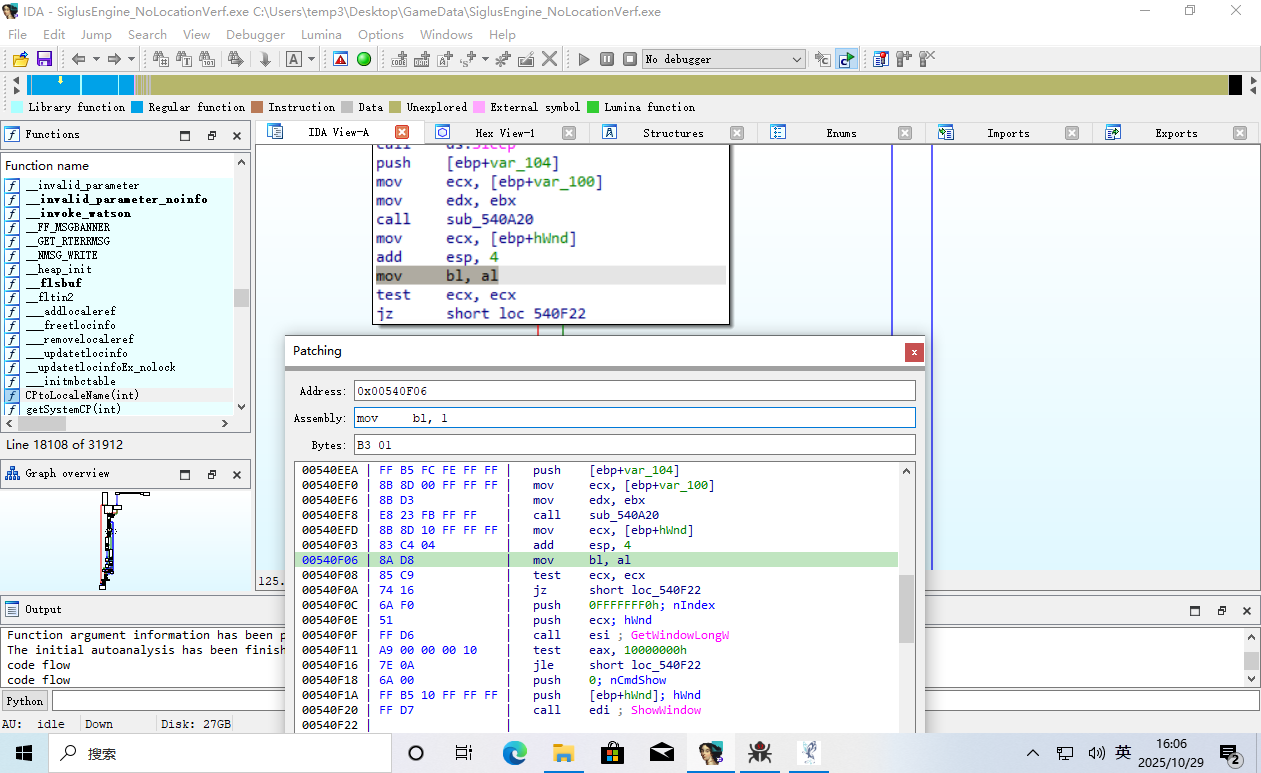Click the red warning triangle toolbar icon

point(341,59)
